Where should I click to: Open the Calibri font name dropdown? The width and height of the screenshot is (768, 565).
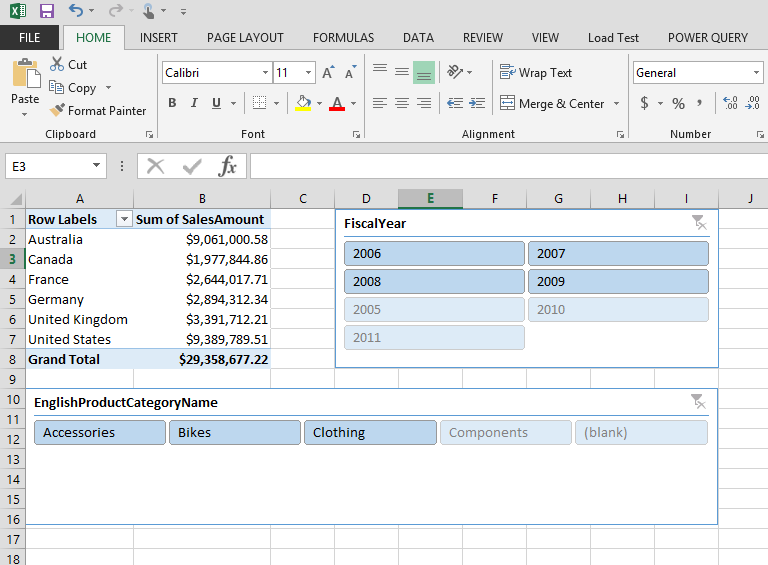[265, 73]
